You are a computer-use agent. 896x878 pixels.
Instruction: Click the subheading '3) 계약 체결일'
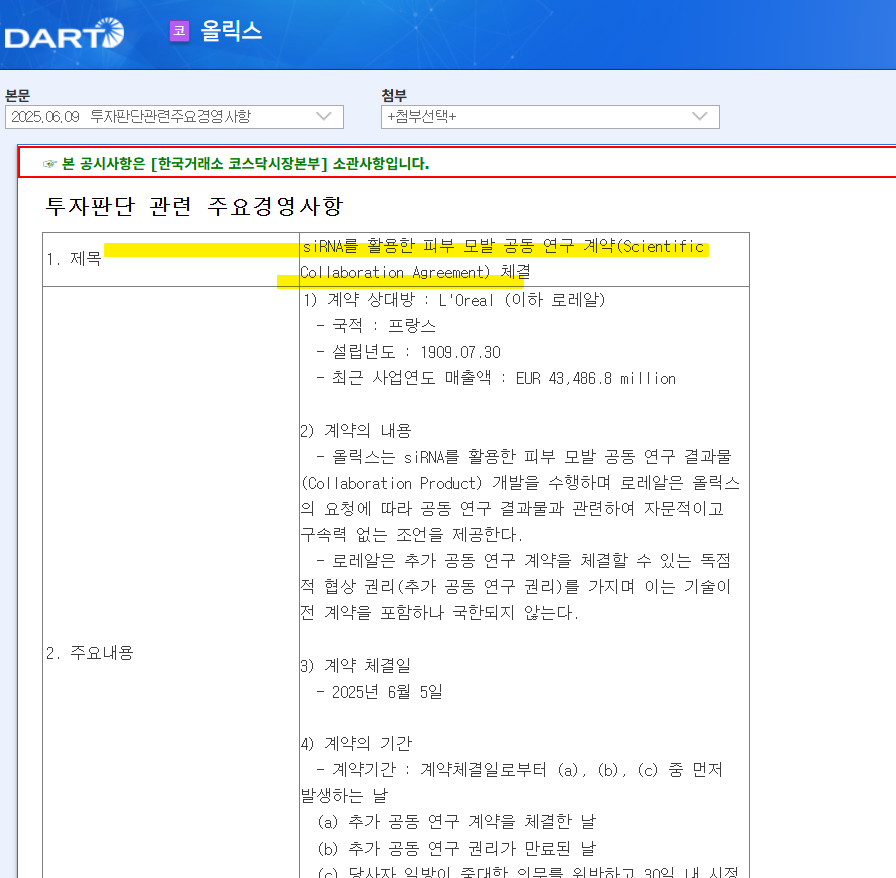355,665
